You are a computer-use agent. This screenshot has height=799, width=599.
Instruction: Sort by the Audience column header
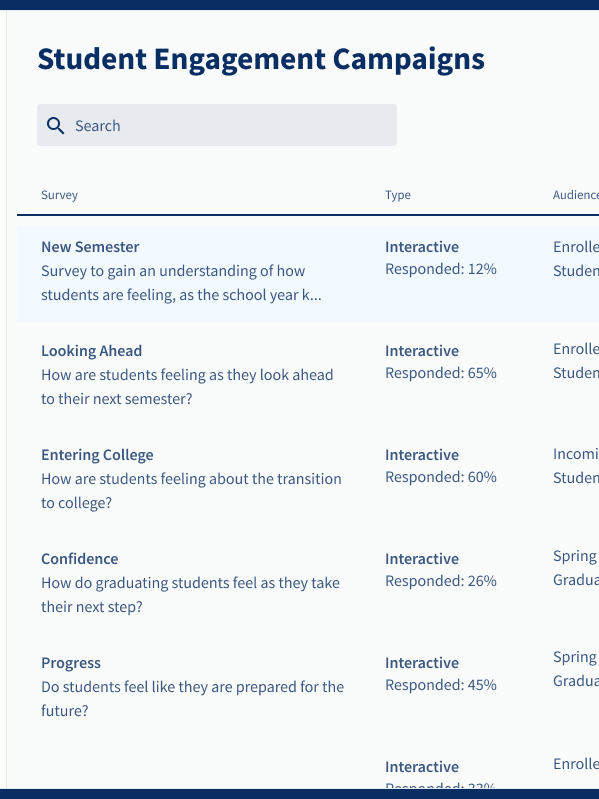576,195
